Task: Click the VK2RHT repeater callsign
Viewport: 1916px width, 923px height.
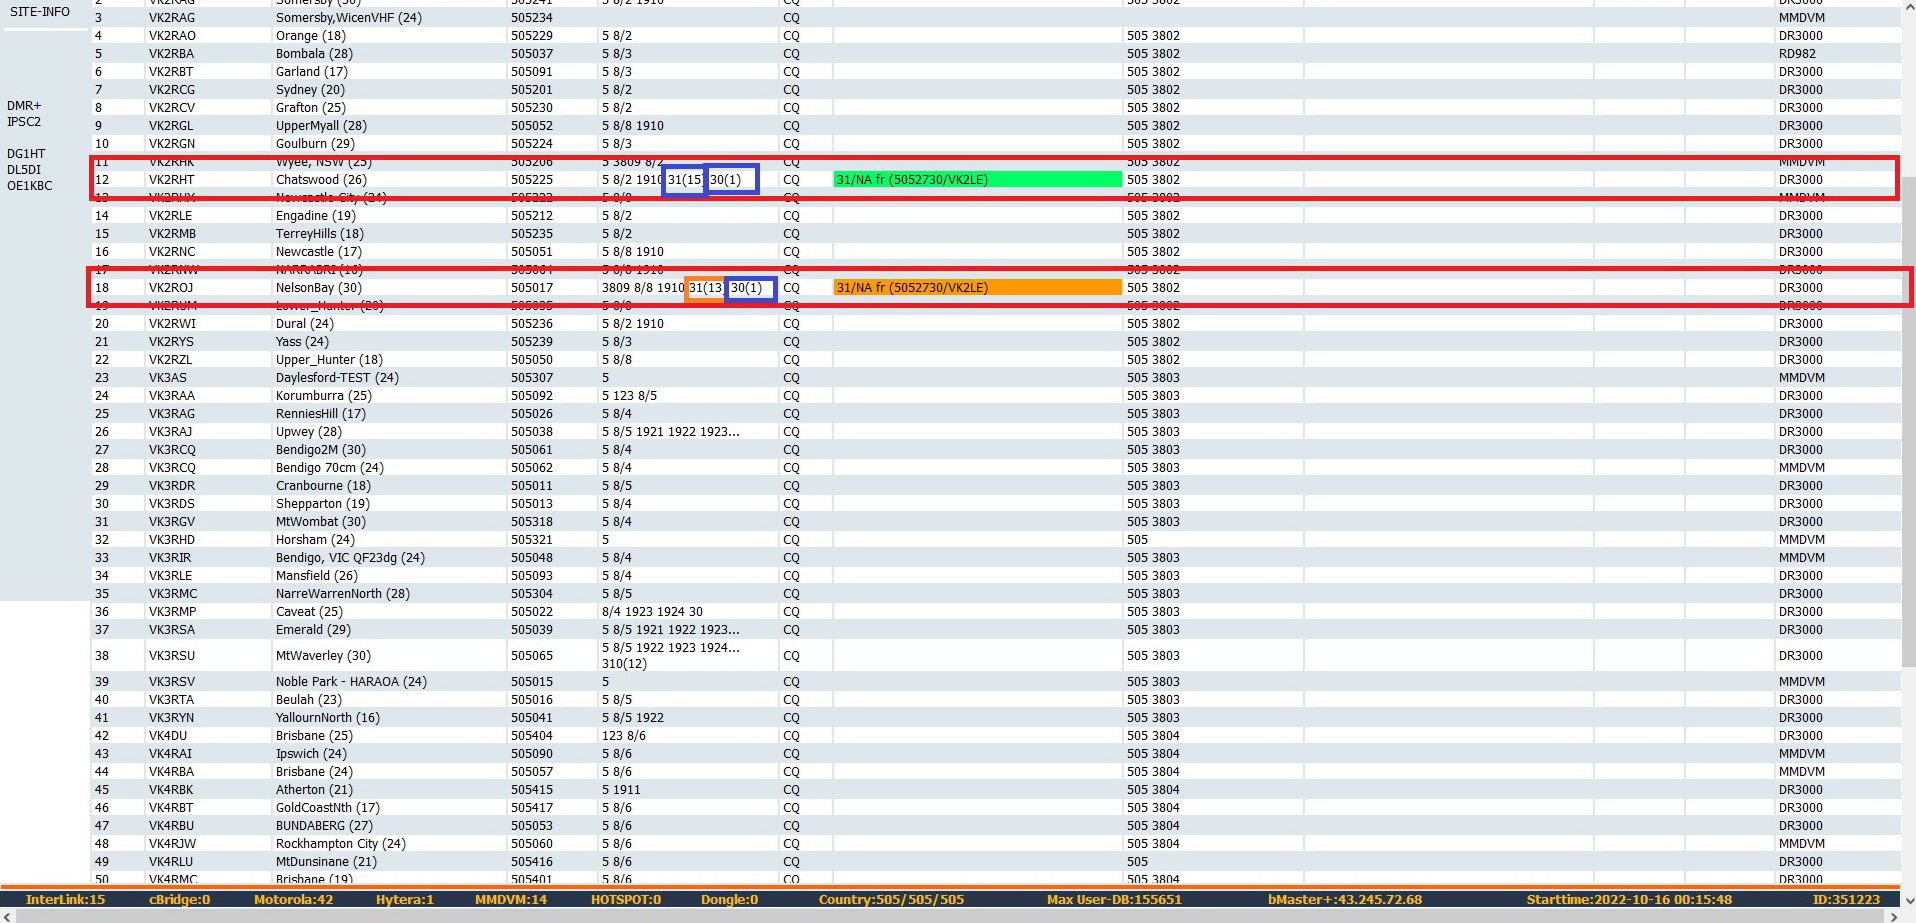Action: (171, 180)
